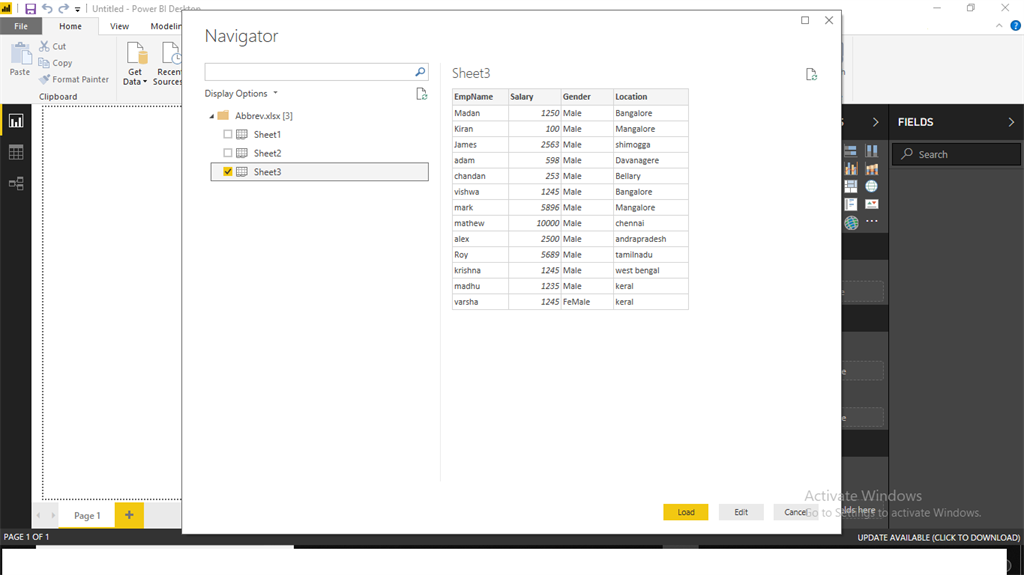Image resolution: width=1024 pixels, height=575 pixels.
Task: Open the Display Options dropdown
Action: 241,93
